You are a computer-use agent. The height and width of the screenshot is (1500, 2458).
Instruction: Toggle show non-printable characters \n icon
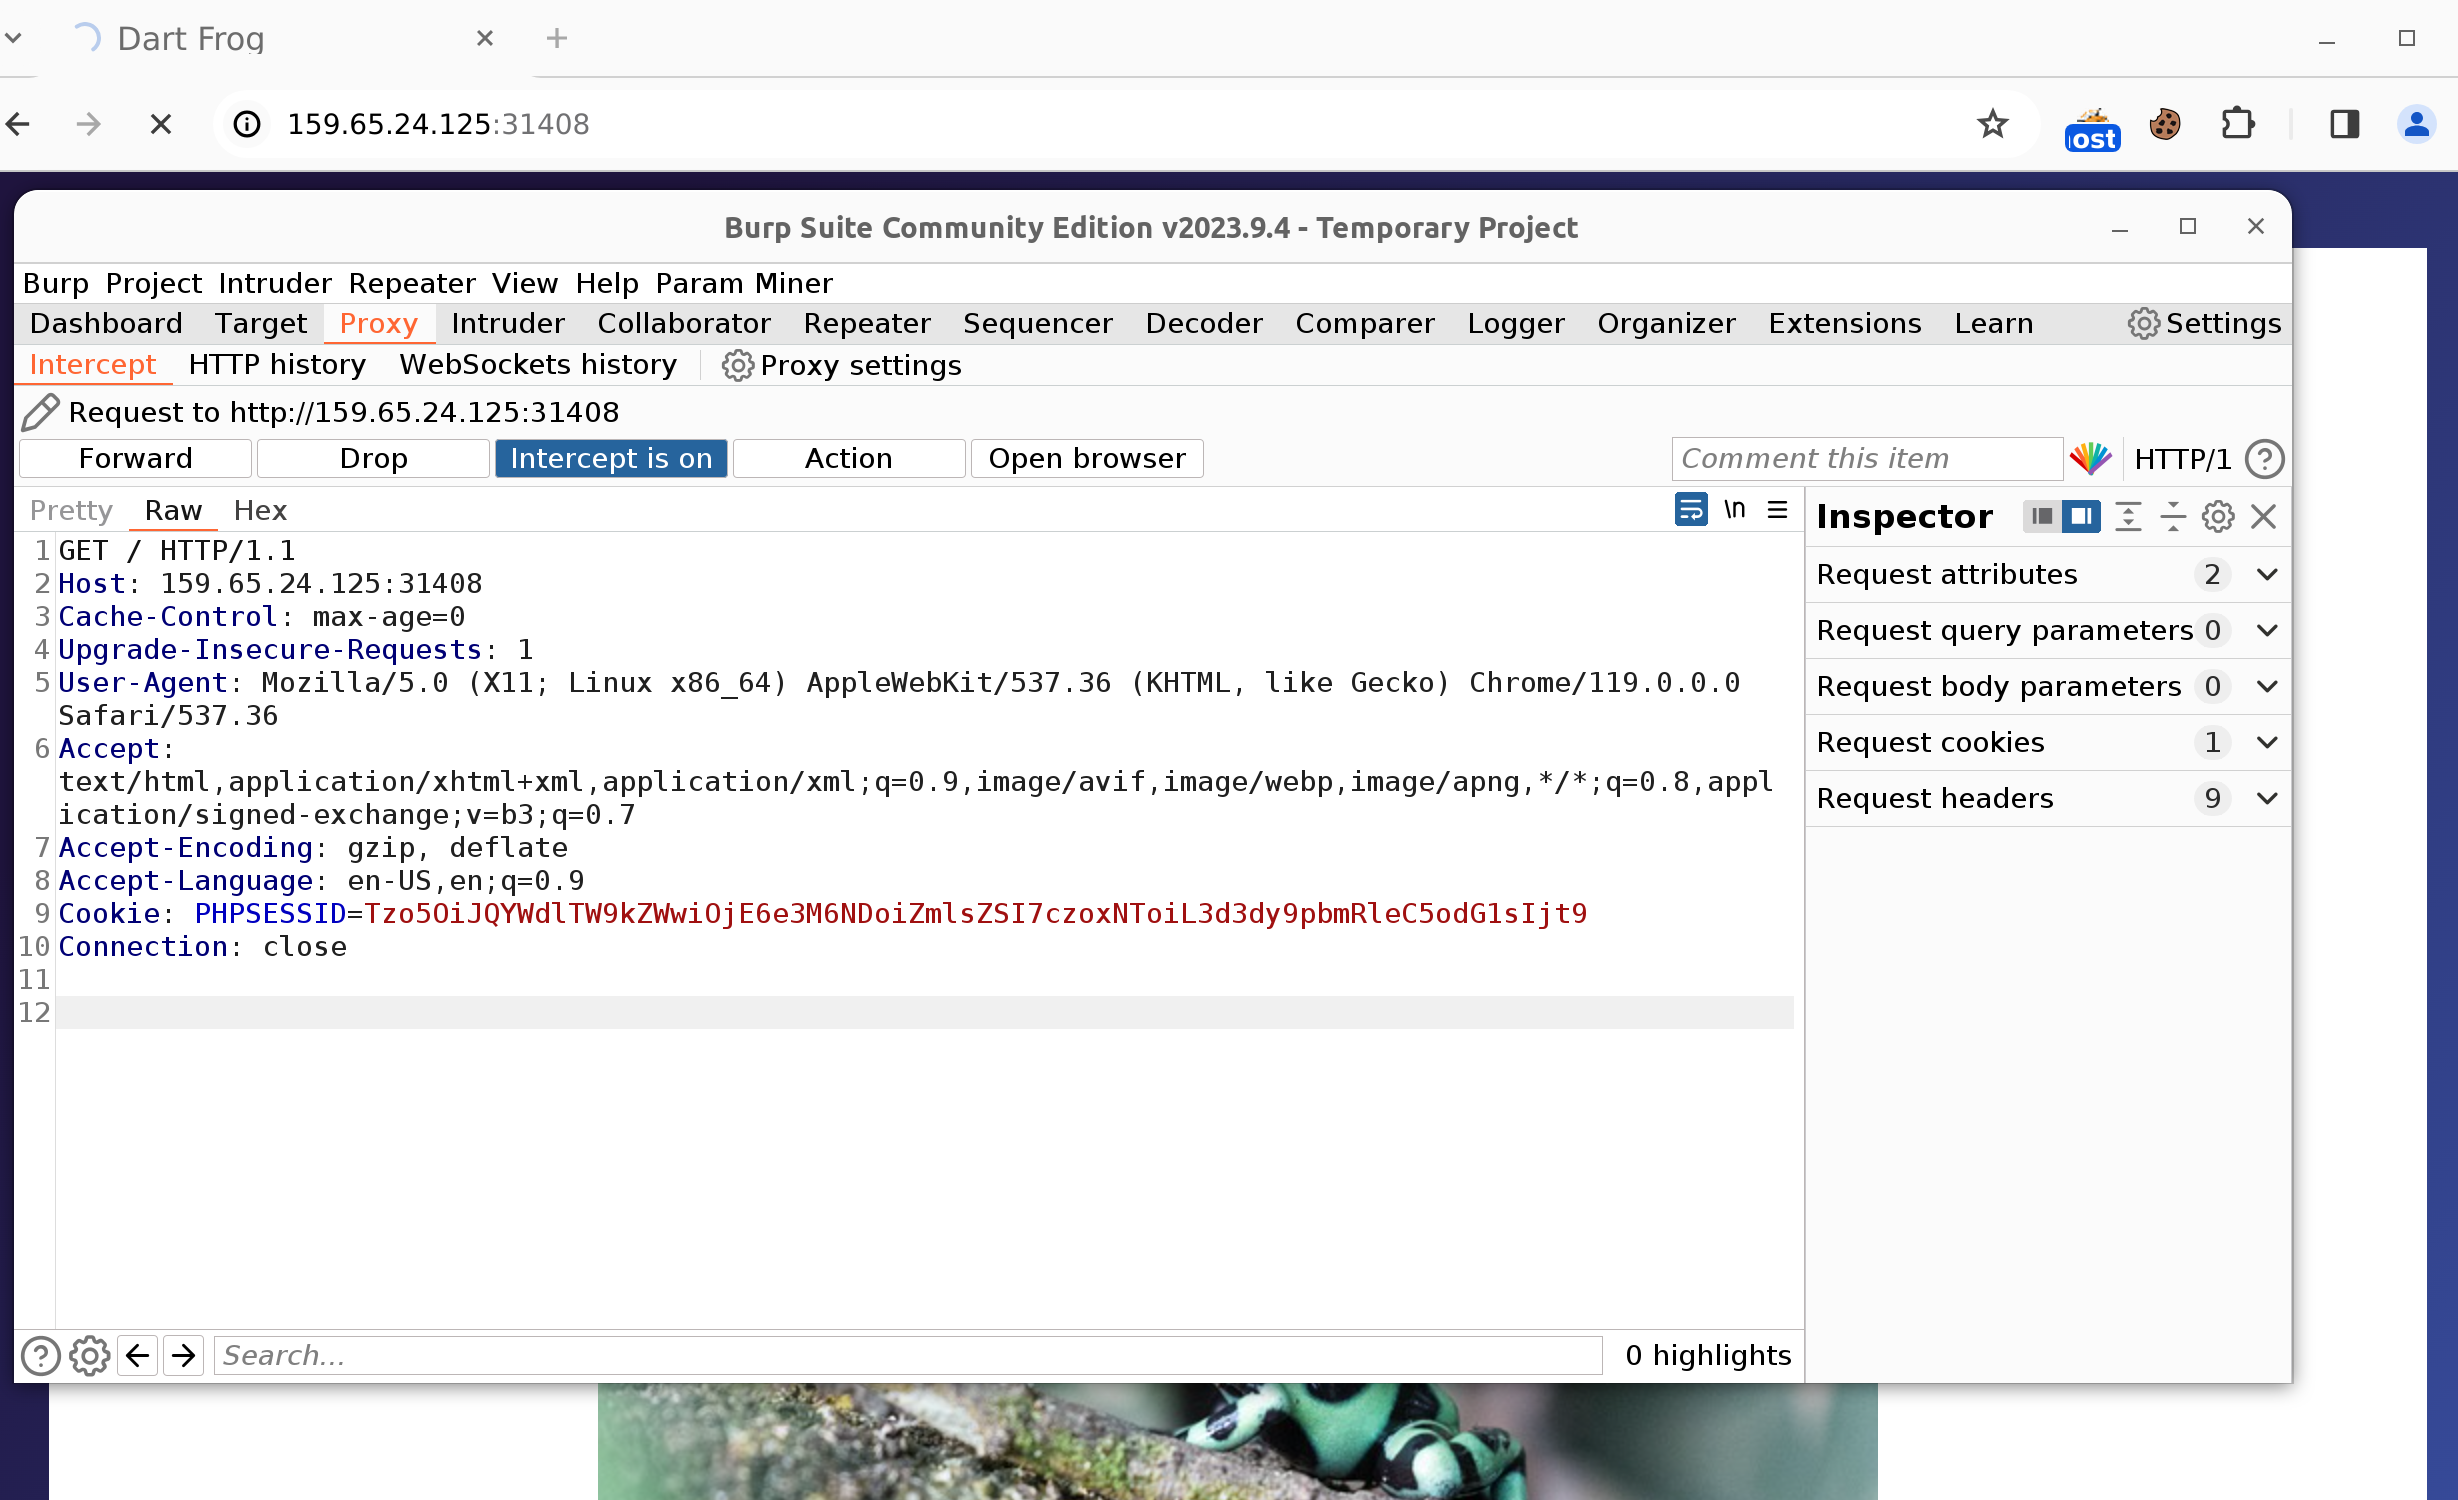[x=1734, y=510]
